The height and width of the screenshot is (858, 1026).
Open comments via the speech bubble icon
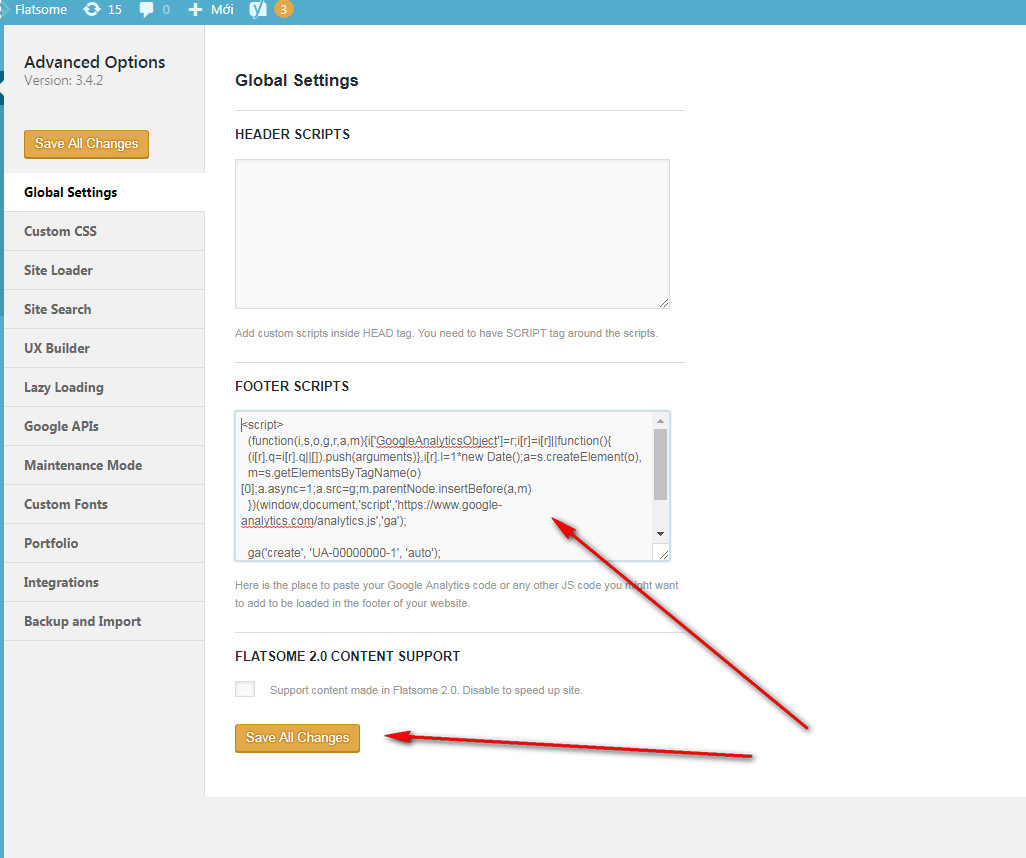(146, 11)
